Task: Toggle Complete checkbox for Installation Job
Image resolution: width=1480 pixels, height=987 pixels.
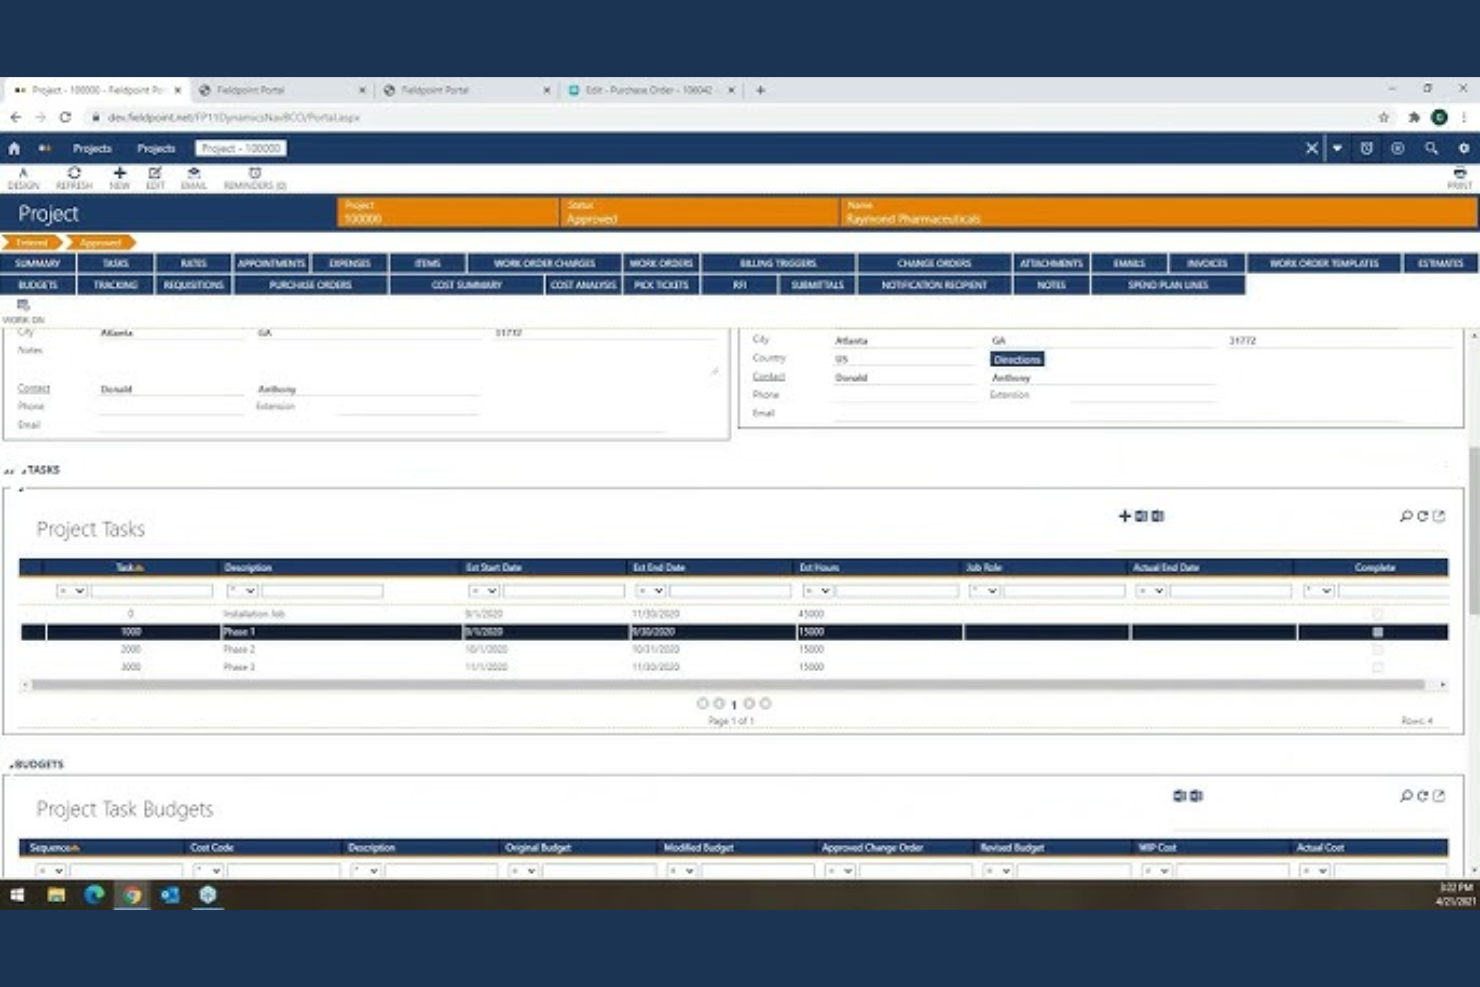Action: click(1378, 614)
